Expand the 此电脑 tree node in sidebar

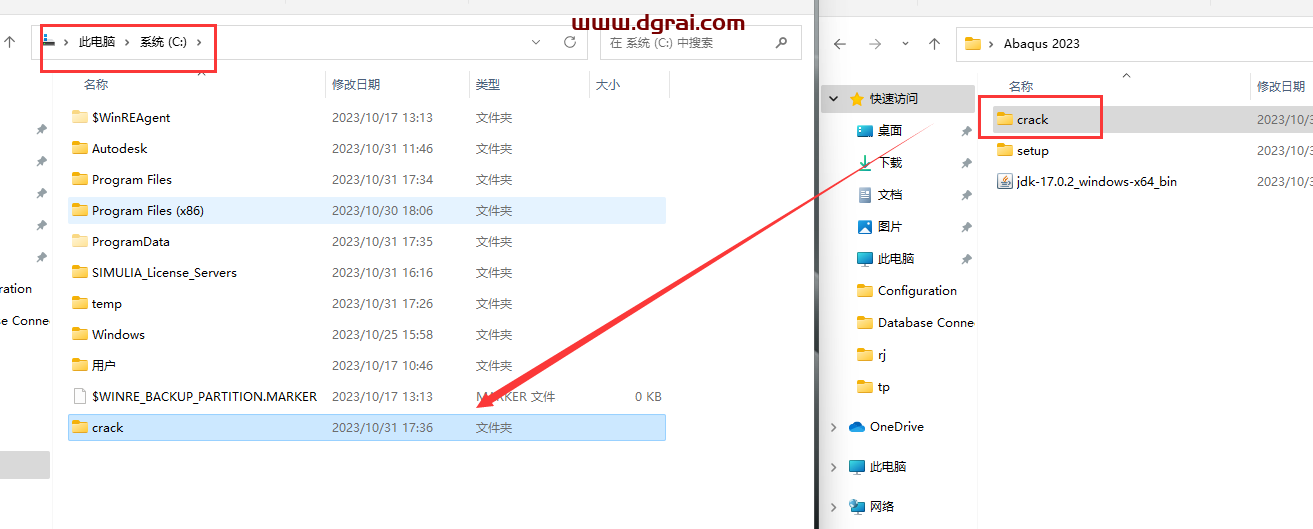833,467
